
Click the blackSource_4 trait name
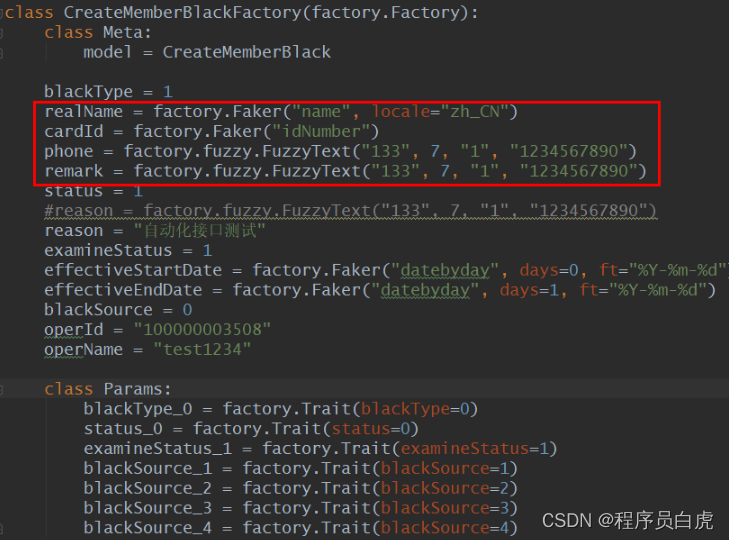[148, 528]
